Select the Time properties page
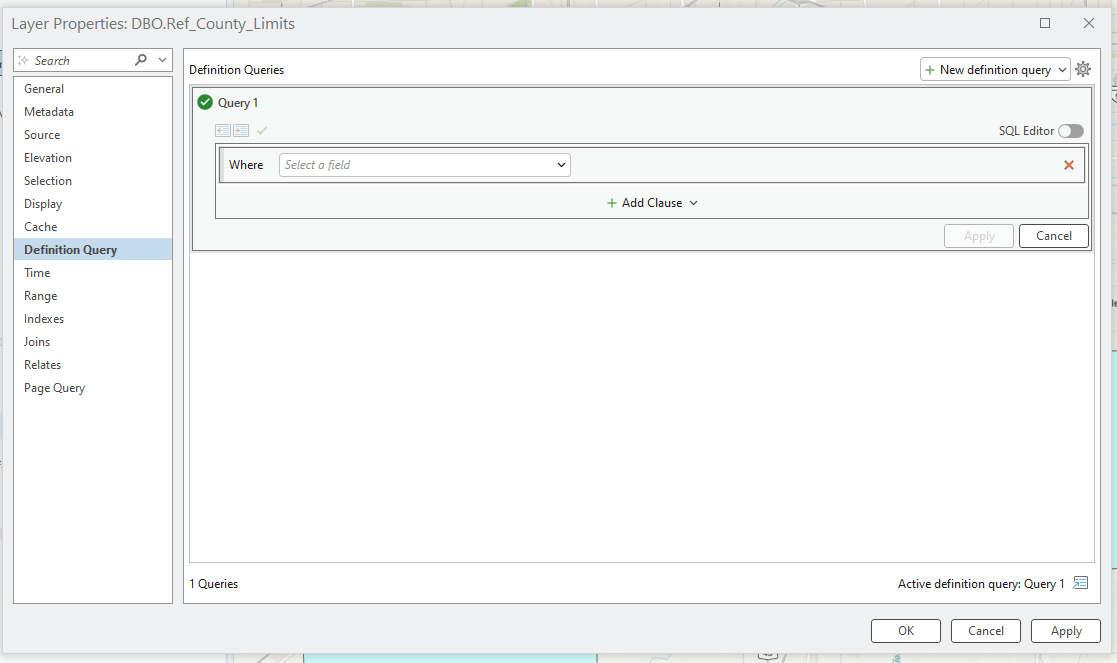Screen dimensions: 1117x663 [x=36, y=272]
